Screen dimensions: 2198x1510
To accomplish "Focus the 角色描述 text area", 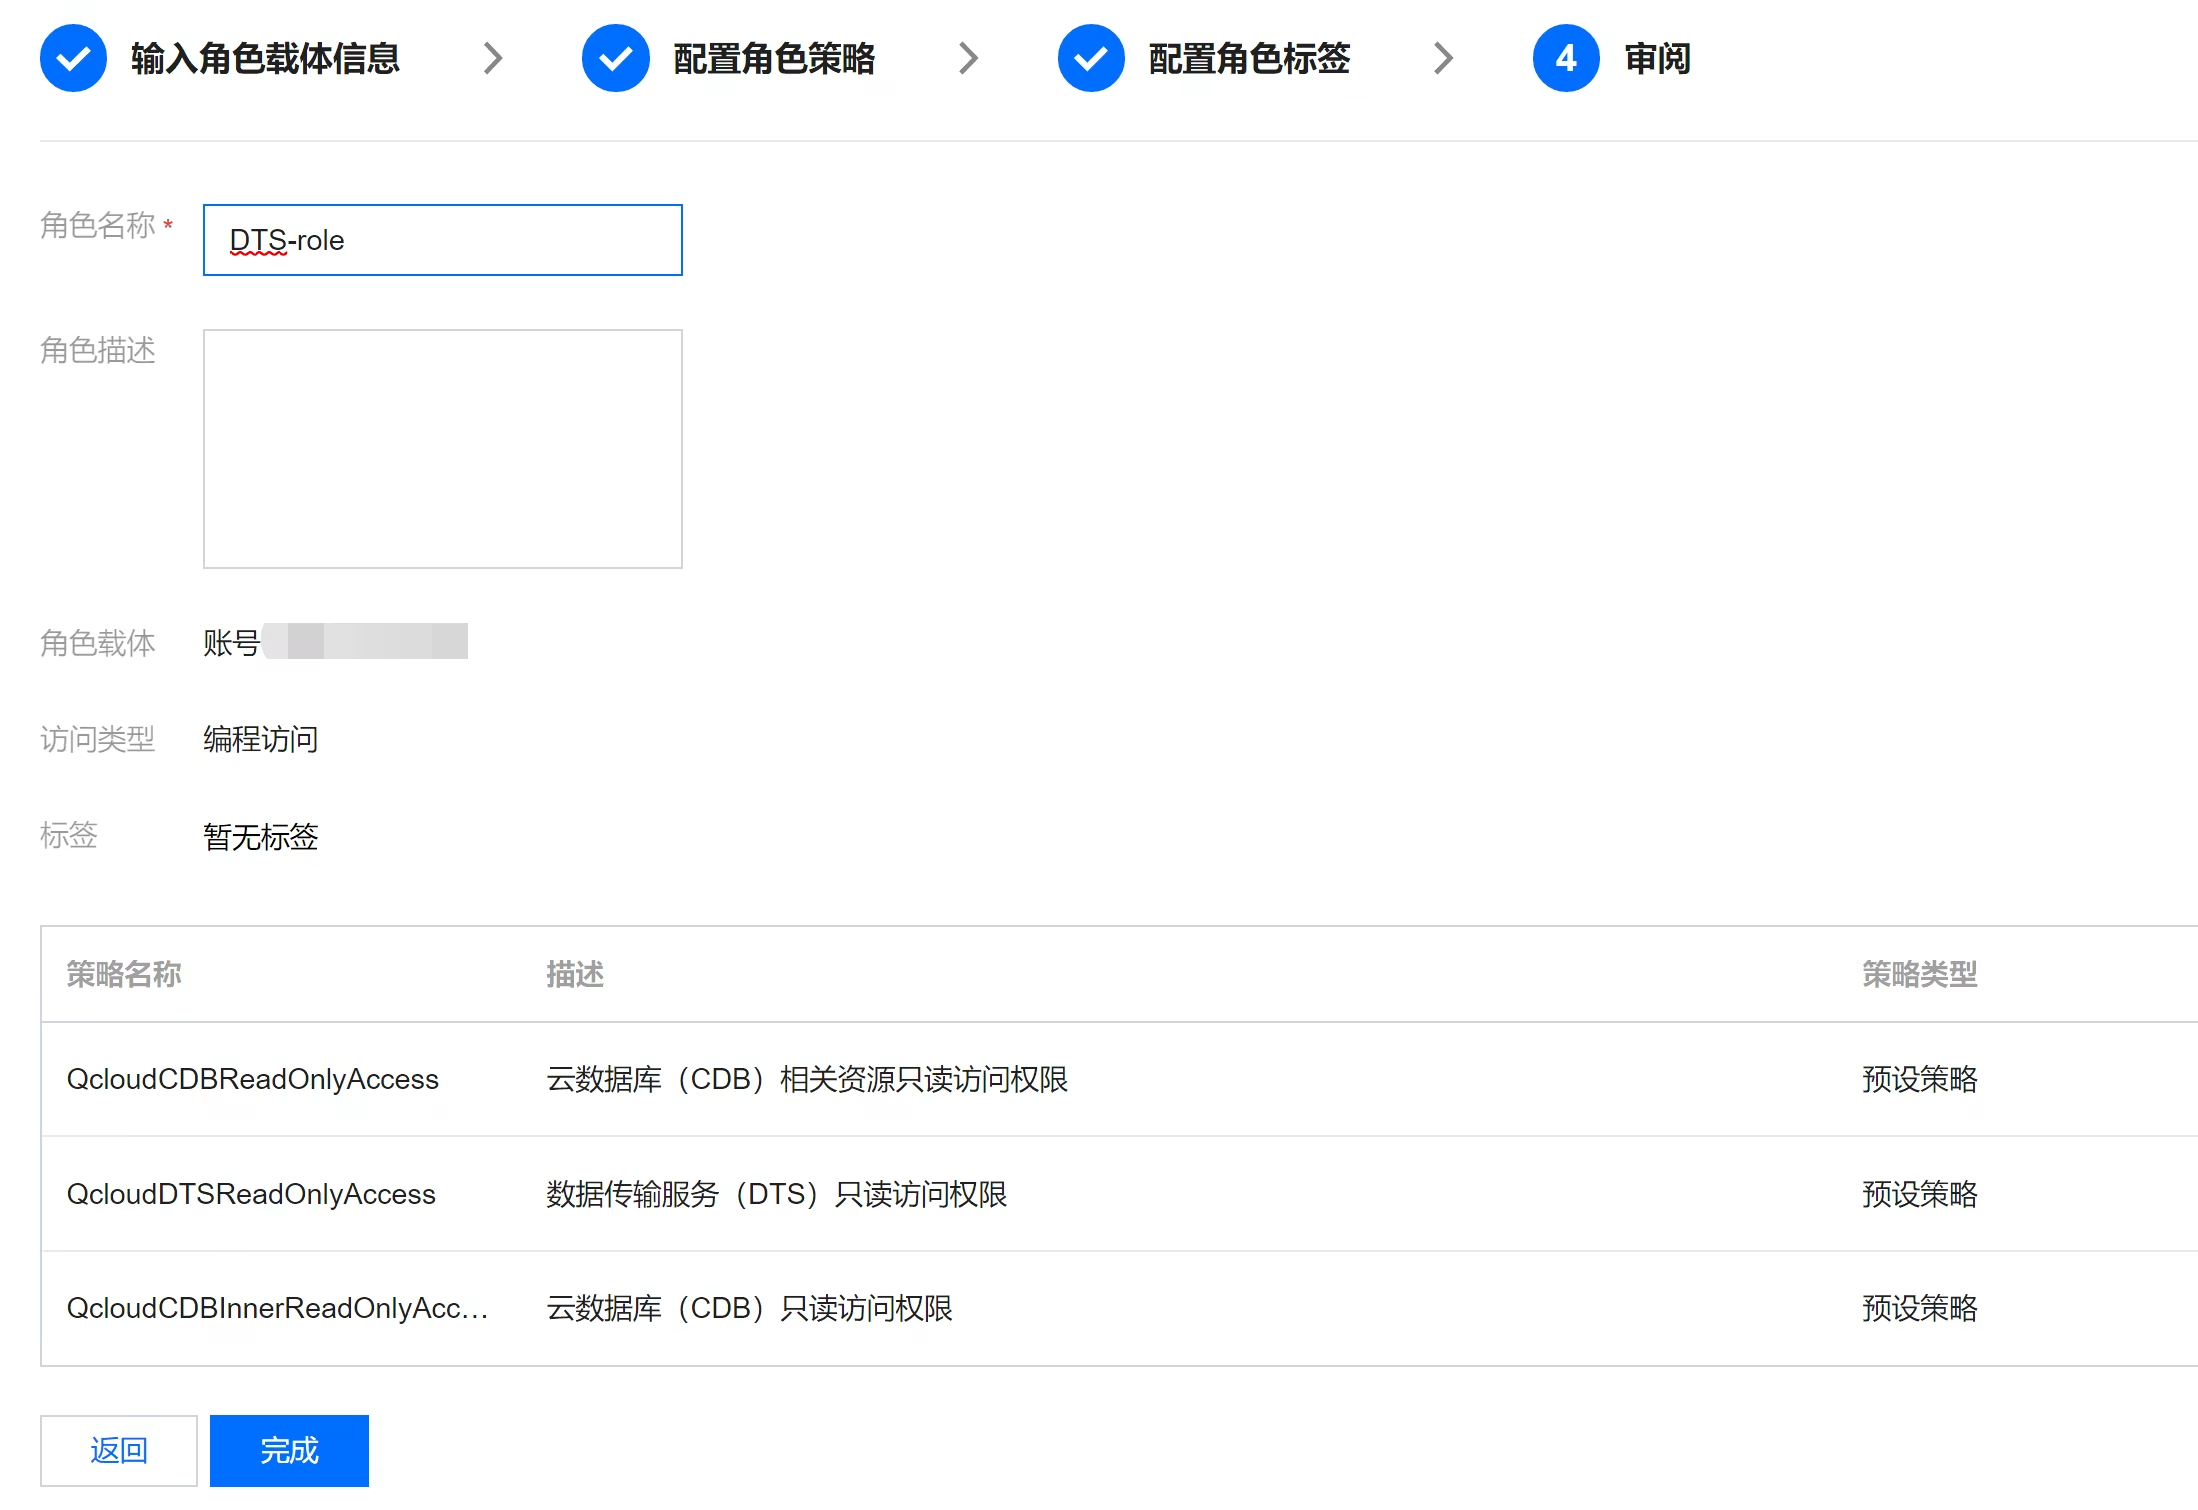I will 442,448.
